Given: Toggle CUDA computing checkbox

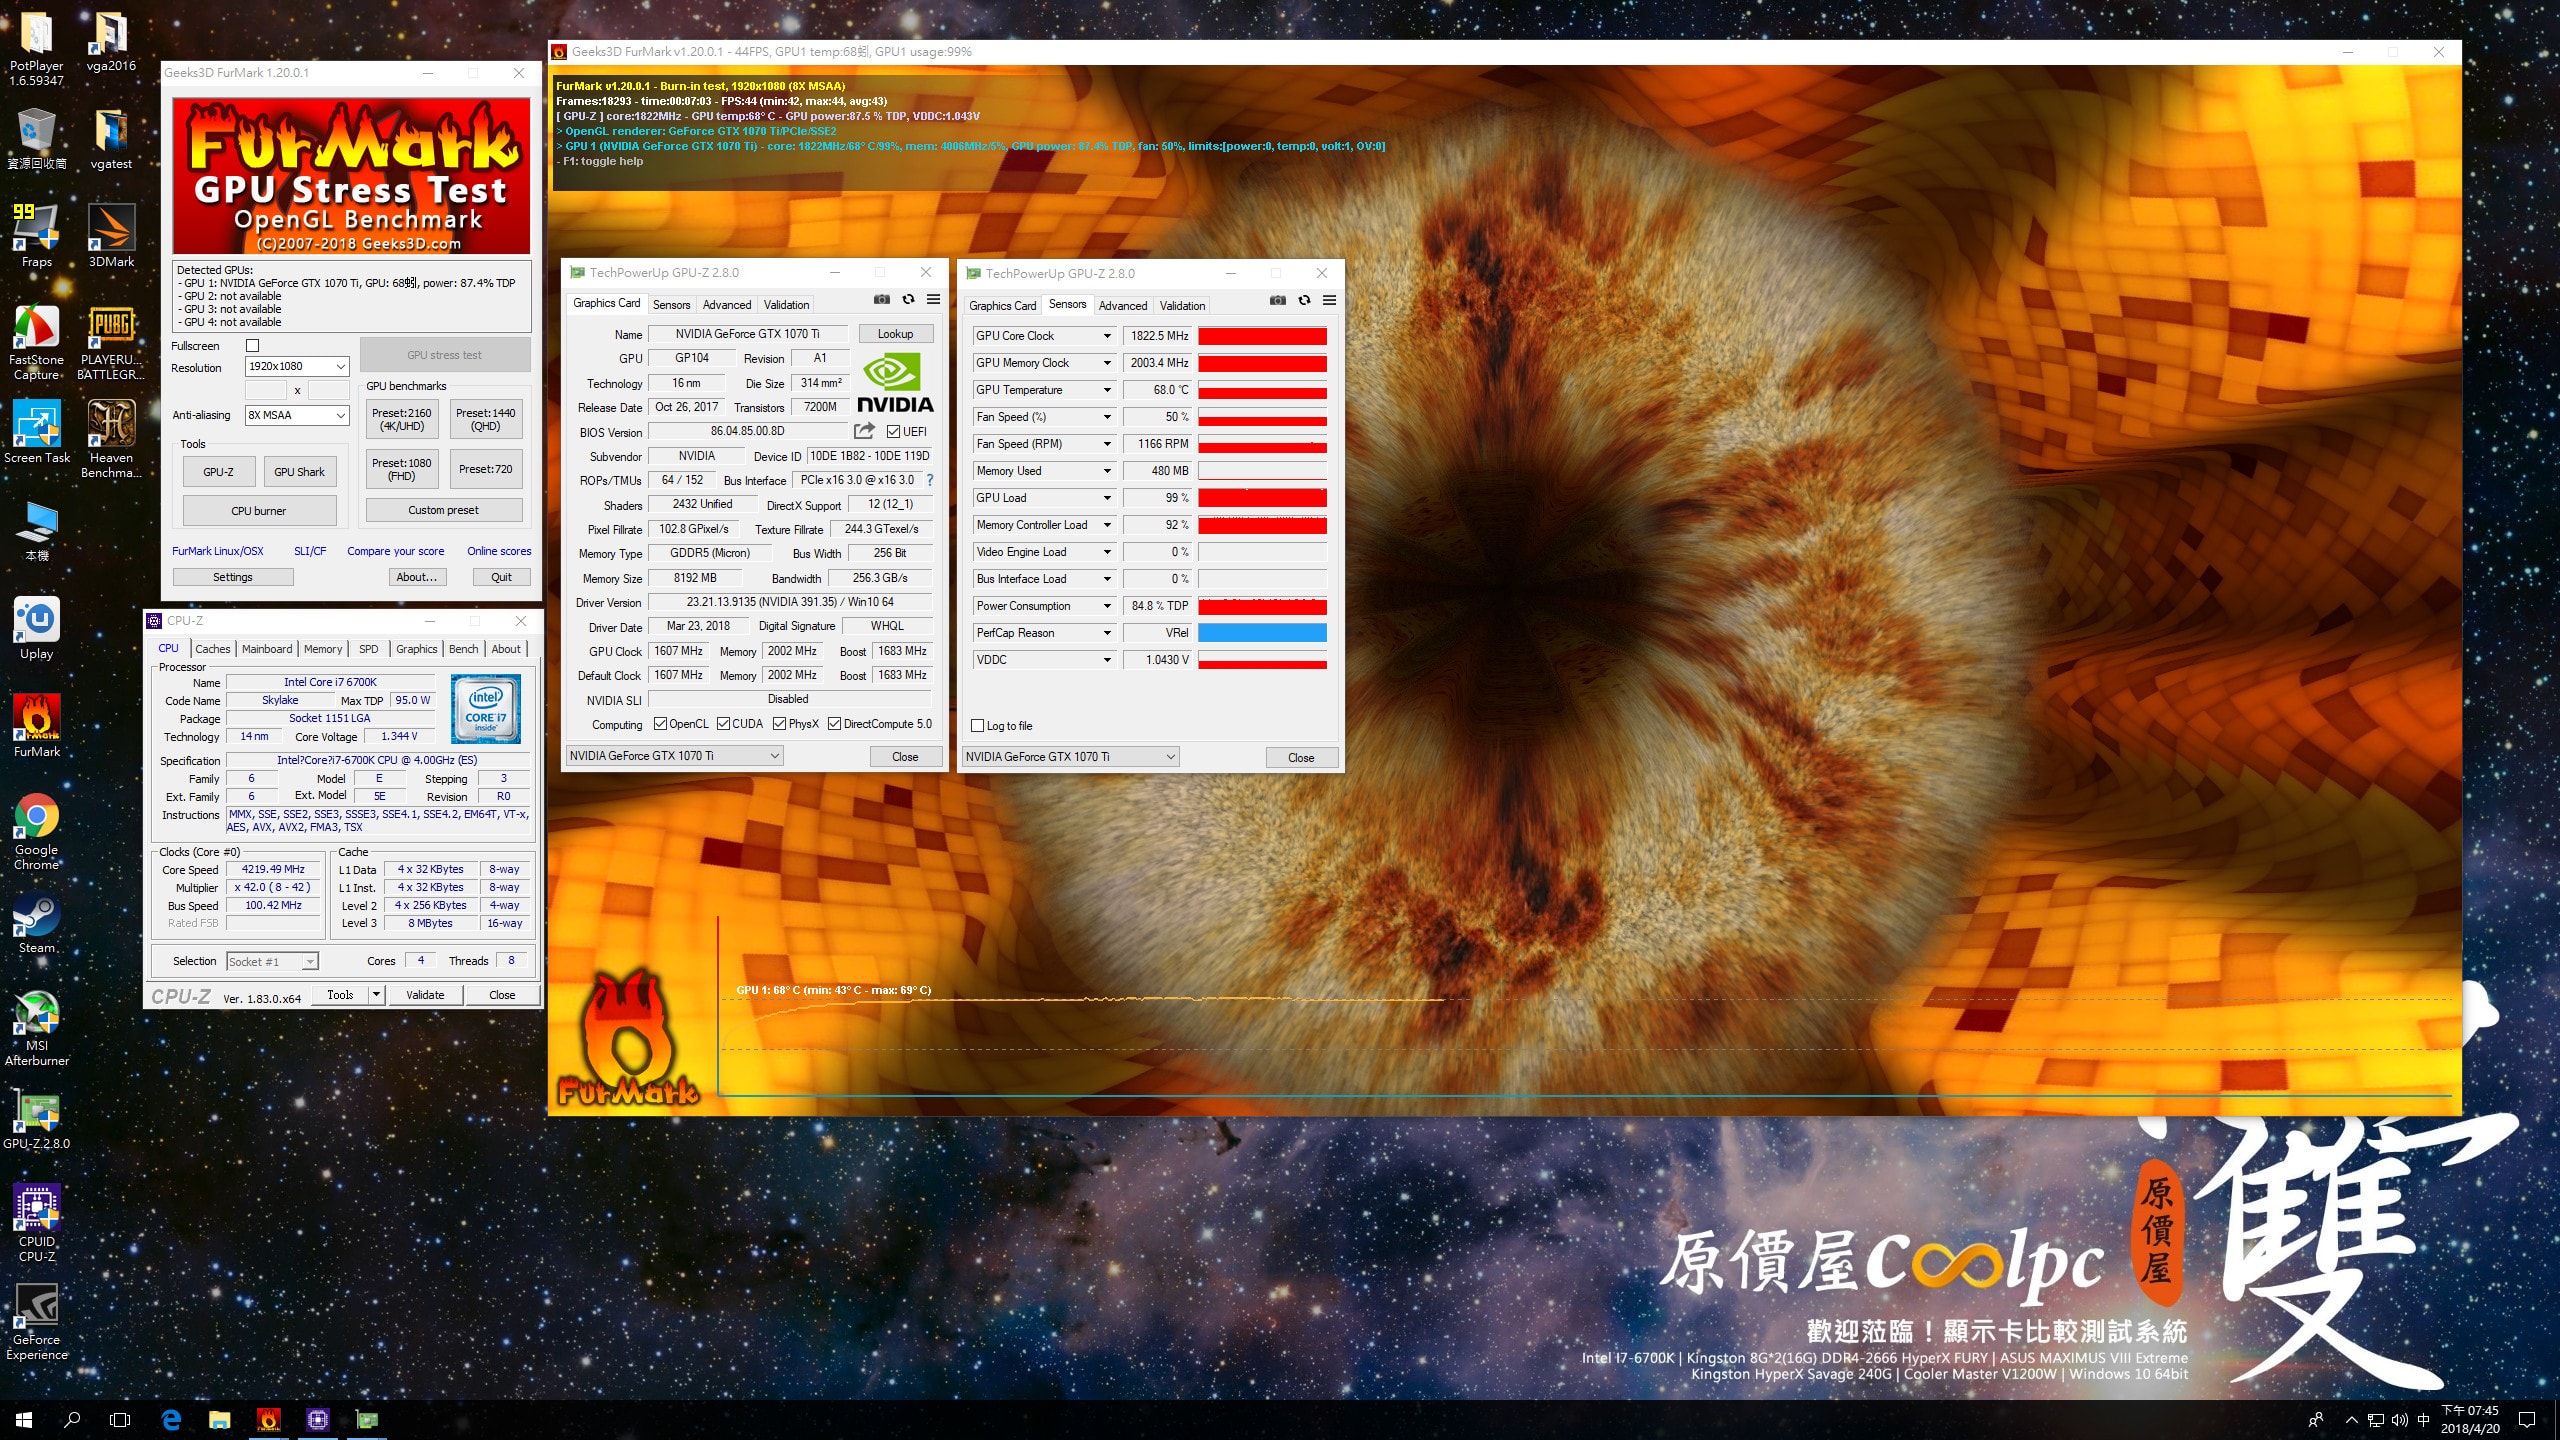Looking at the screenshot, I should click(x=723, y=724).
